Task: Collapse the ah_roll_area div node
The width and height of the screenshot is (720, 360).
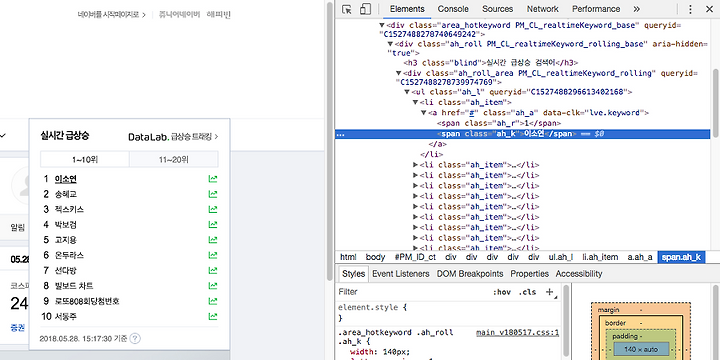Action: coord(399,73)
